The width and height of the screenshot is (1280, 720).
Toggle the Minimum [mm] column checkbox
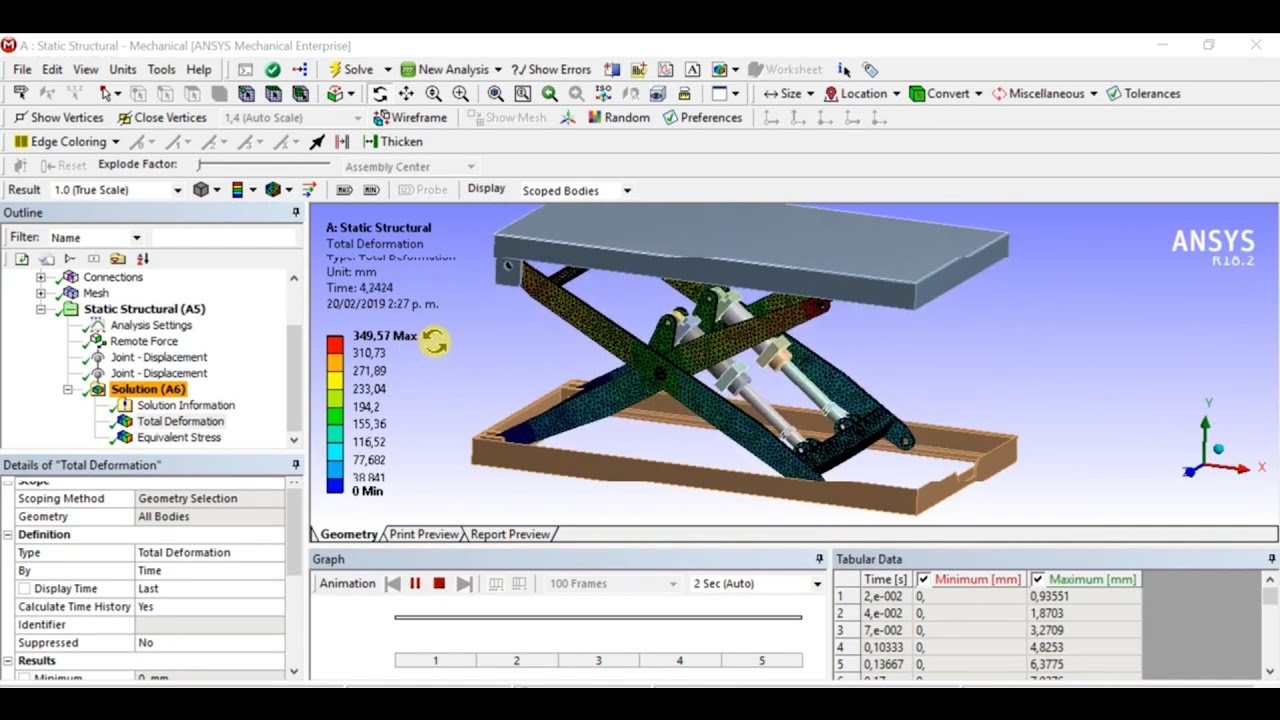click(923, 579)
